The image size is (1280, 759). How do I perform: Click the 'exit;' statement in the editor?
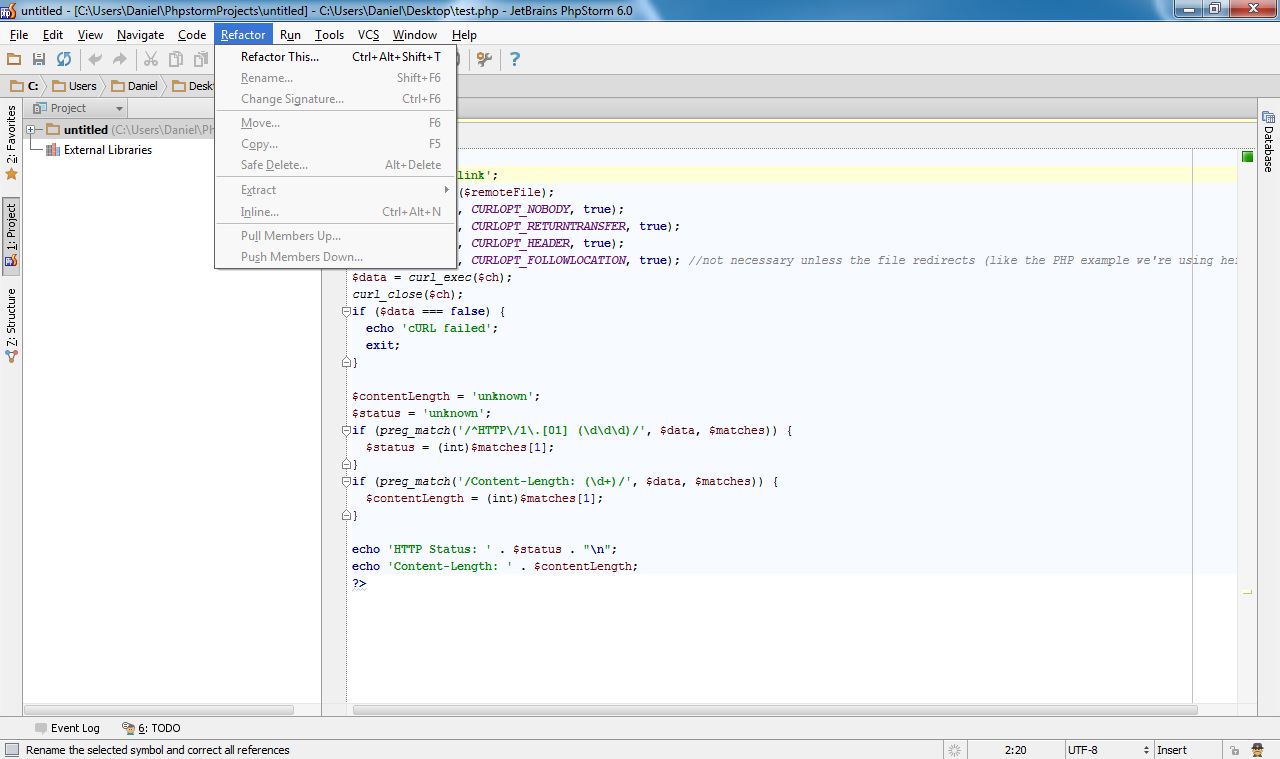383,345
